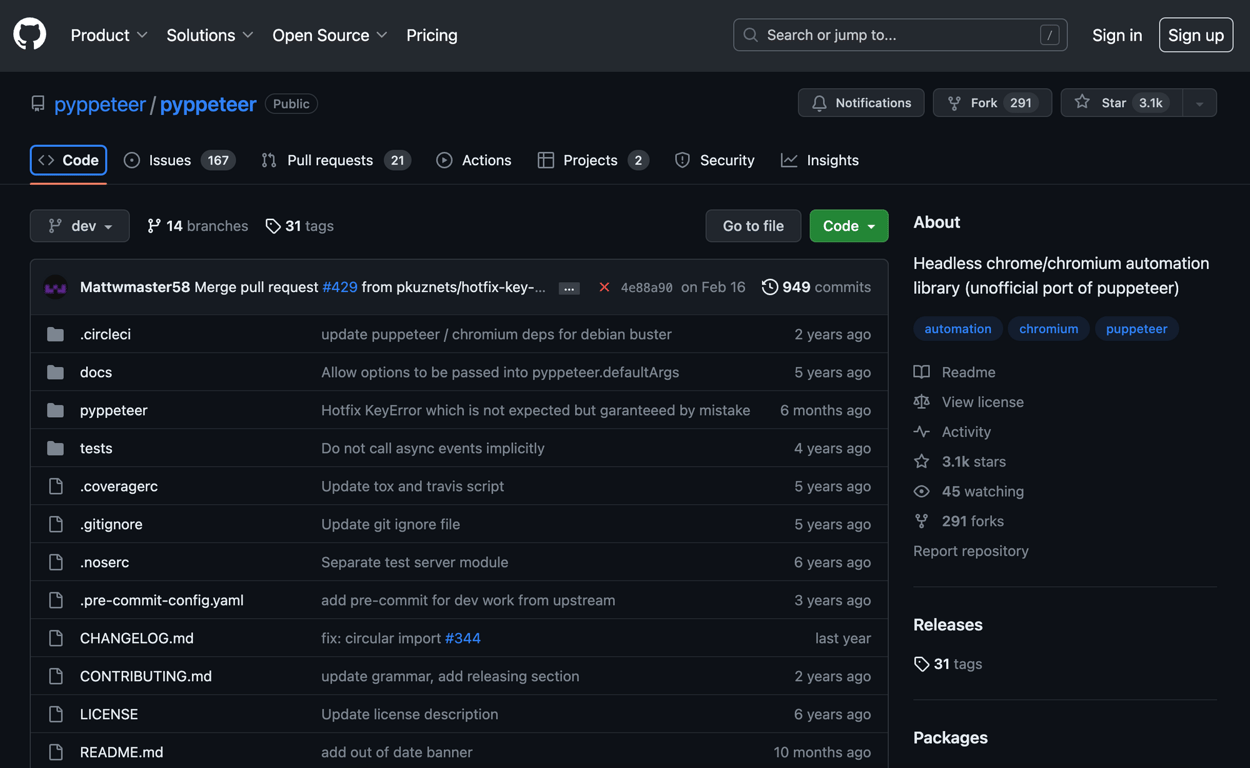The image size is (1250, 768).
Task: Click the Activity pulse icon
Action: pyautogui.click(x=922, y=432)
